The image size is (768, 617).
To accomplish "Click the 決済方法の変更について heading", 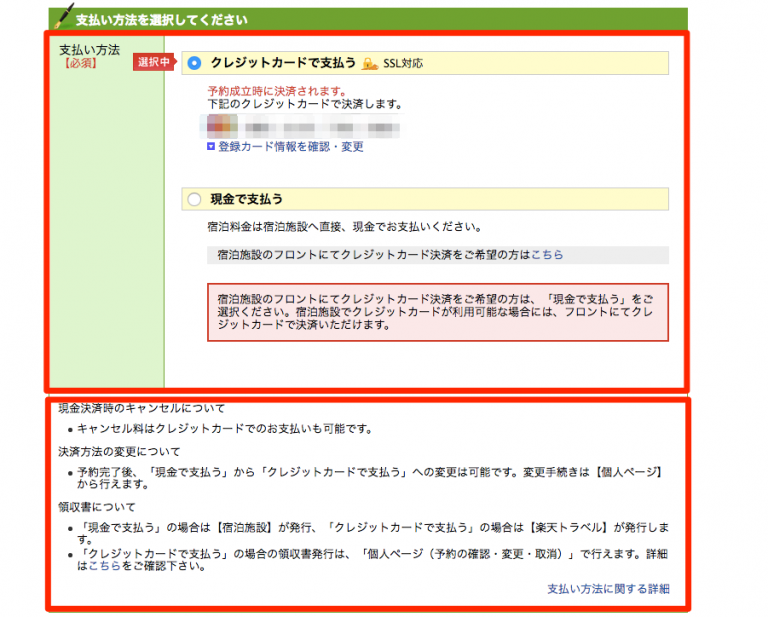I will [119, 451].
